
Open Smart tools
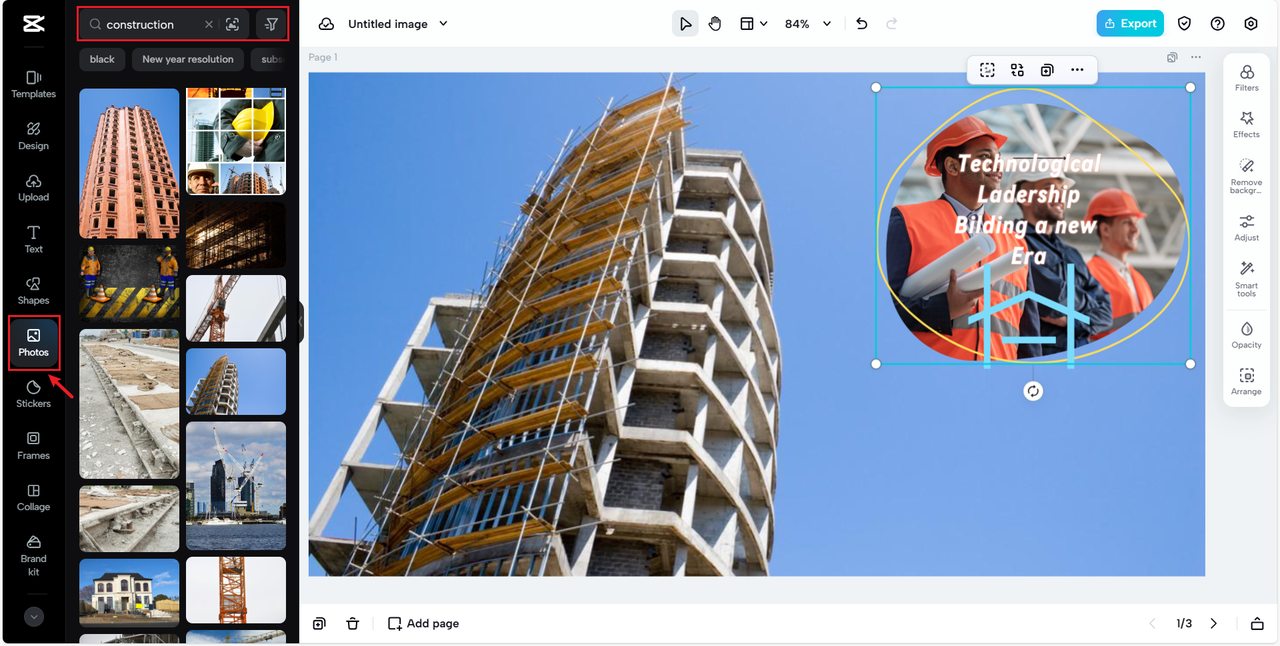tap(1247, 279)
